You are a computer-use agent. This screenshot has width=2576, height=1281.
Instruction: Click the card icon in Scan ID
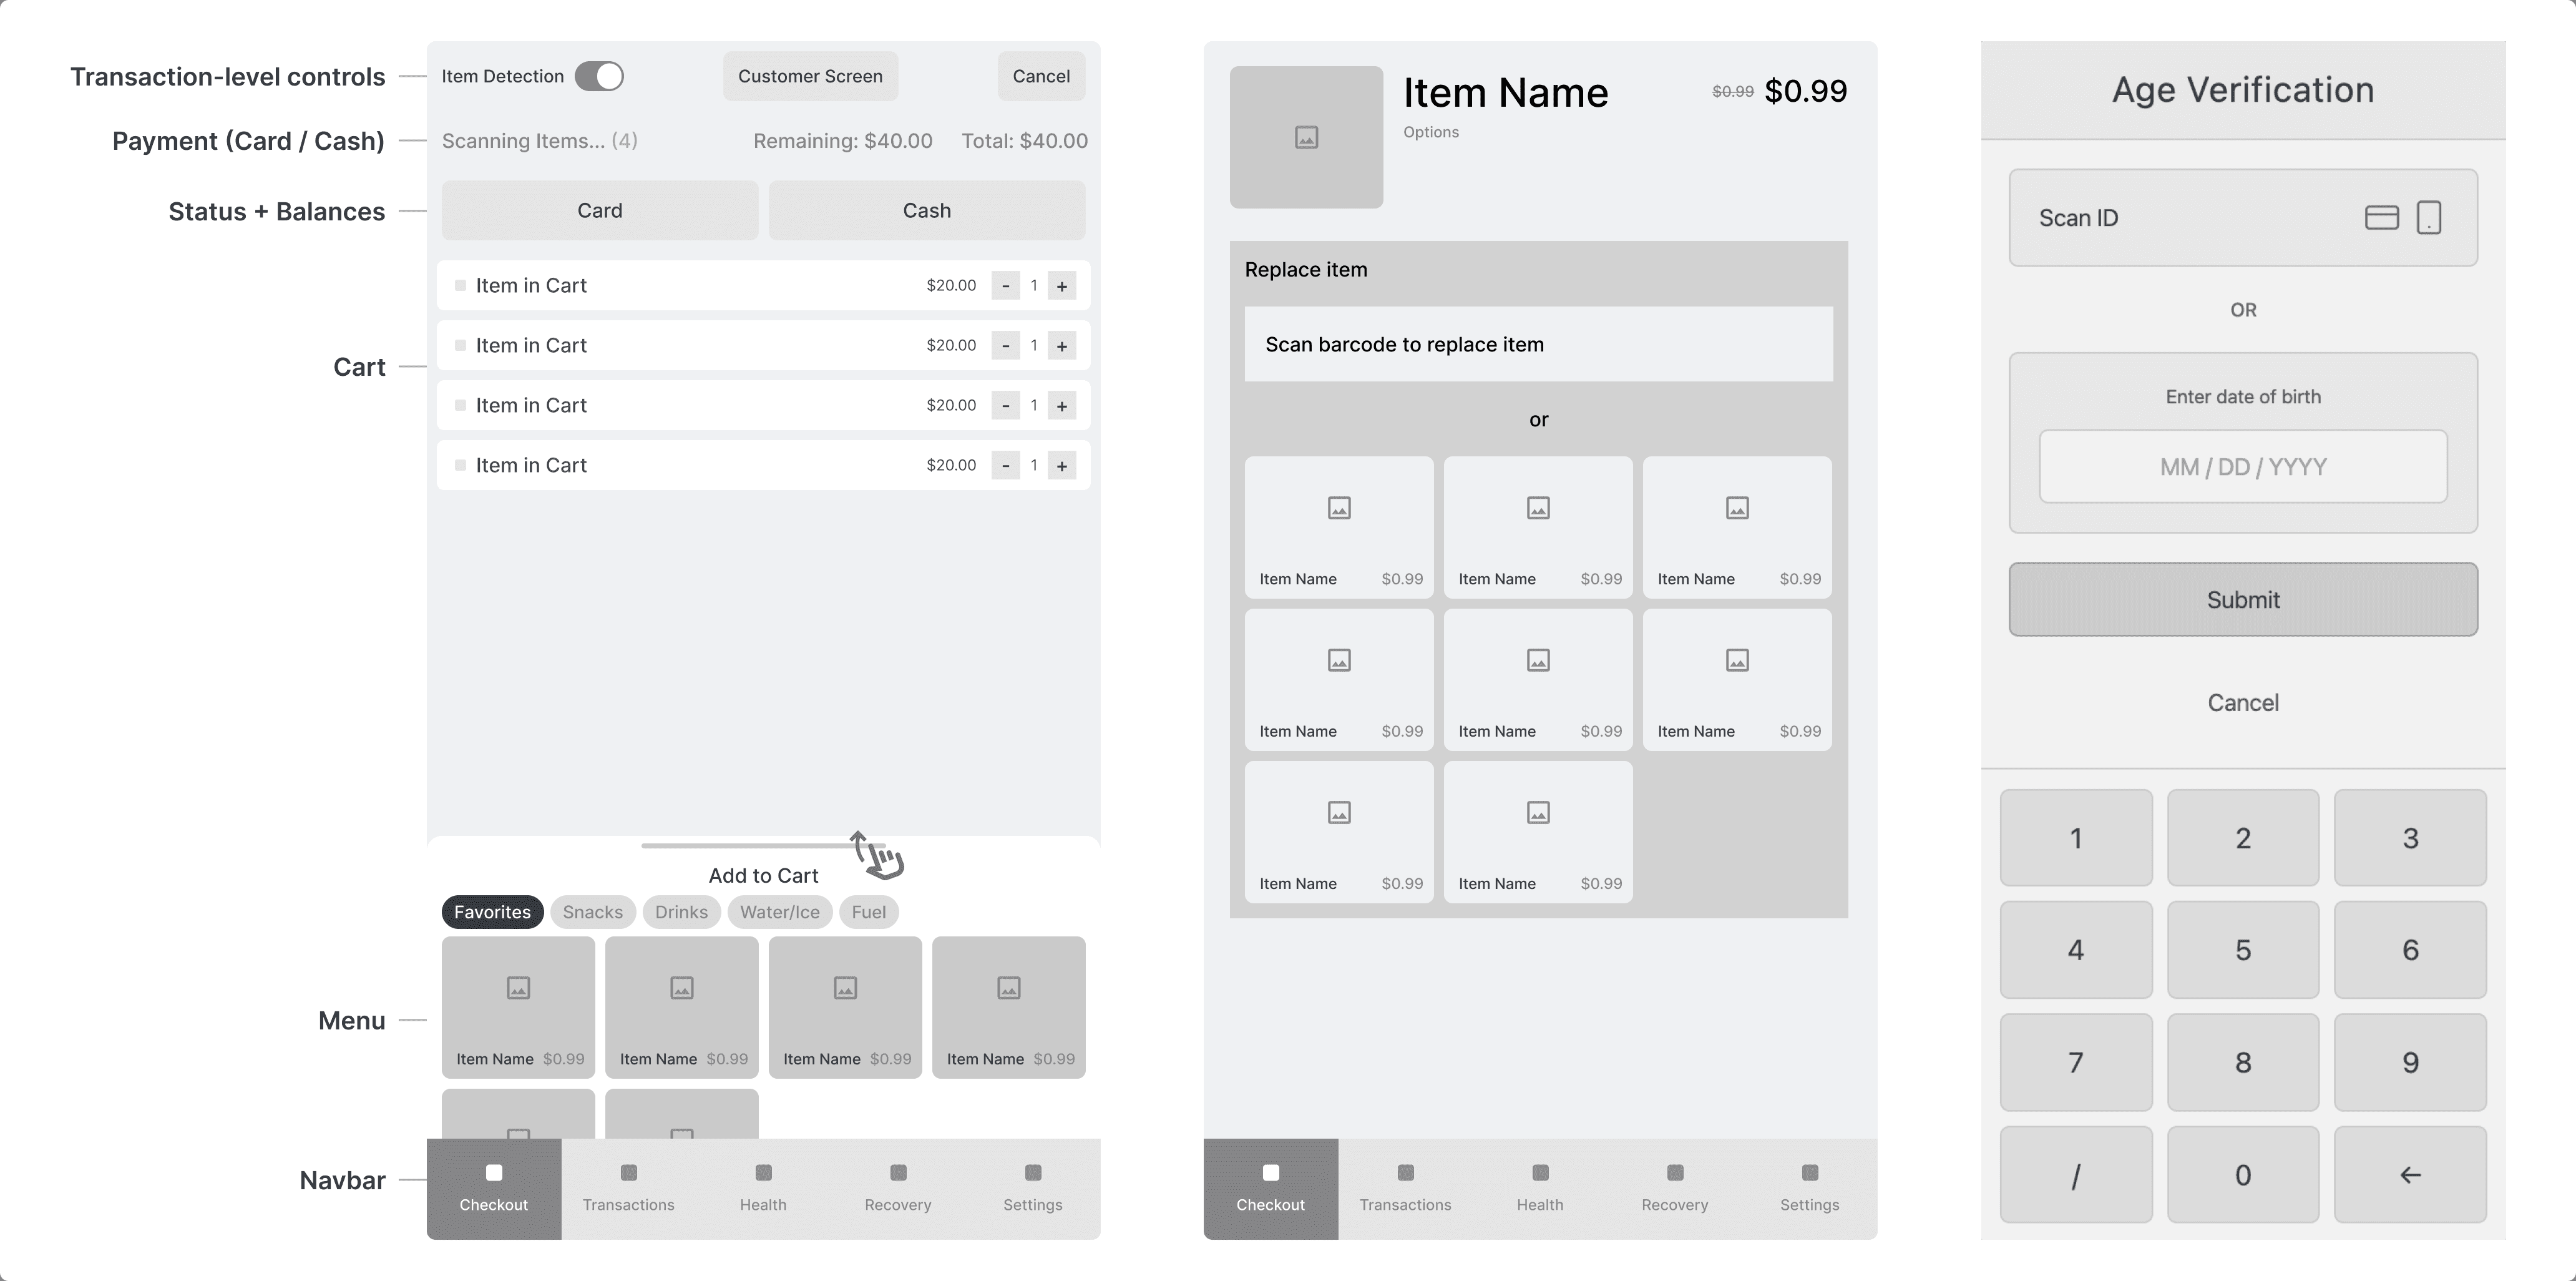pos(2381,217)
